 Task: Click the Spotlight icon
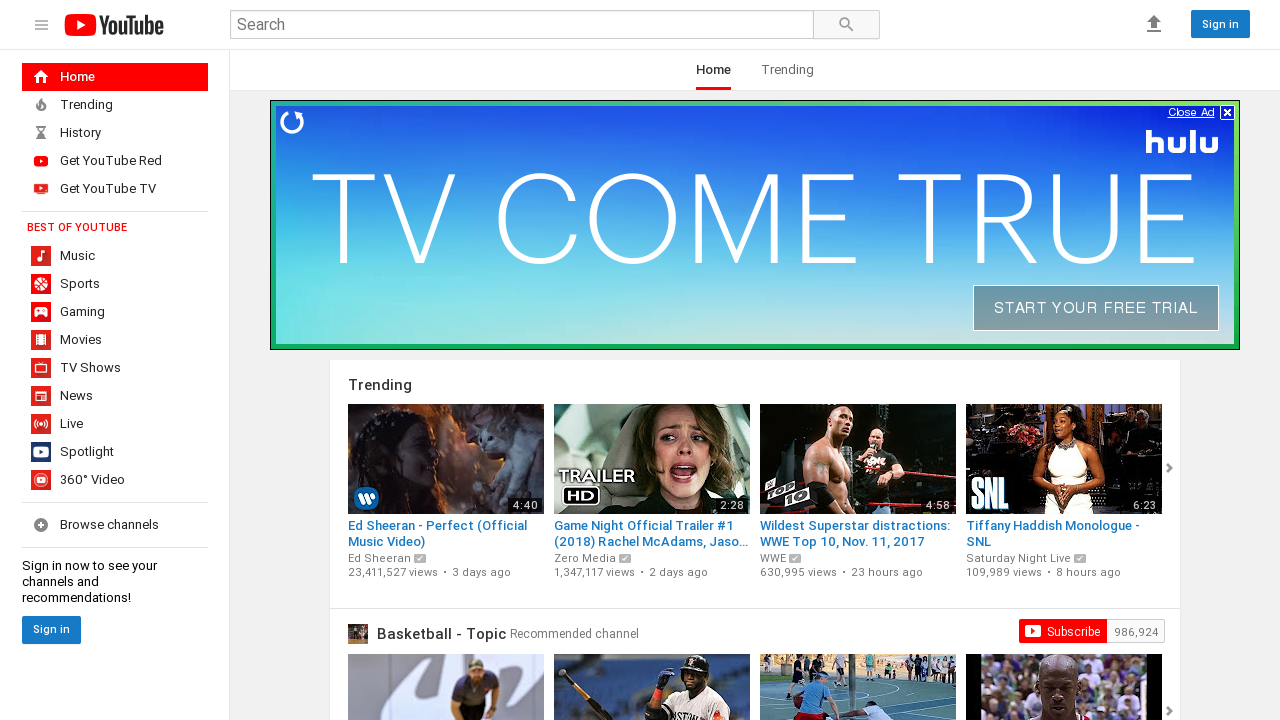41,452
